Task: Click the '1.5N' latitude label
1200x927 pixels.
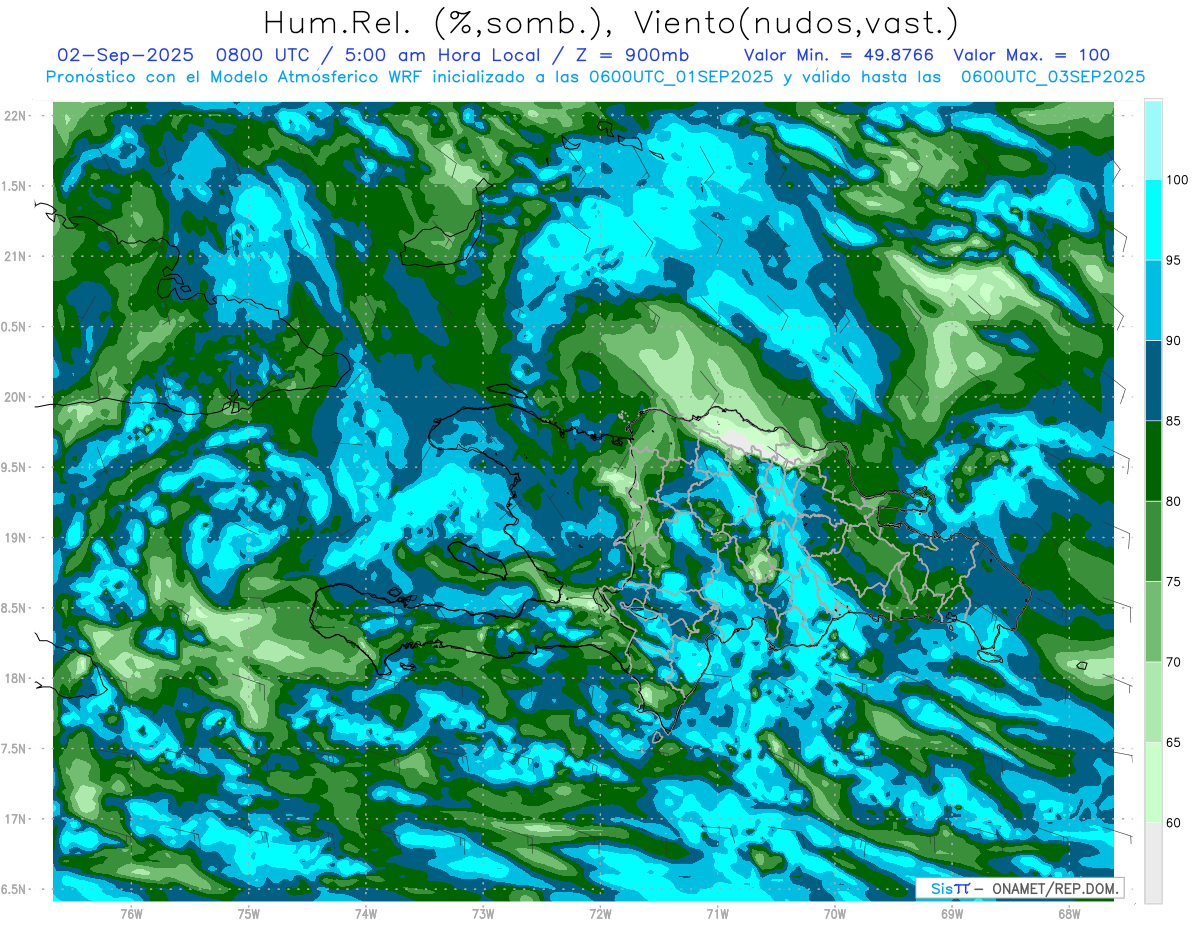Action: pos(14,186)
